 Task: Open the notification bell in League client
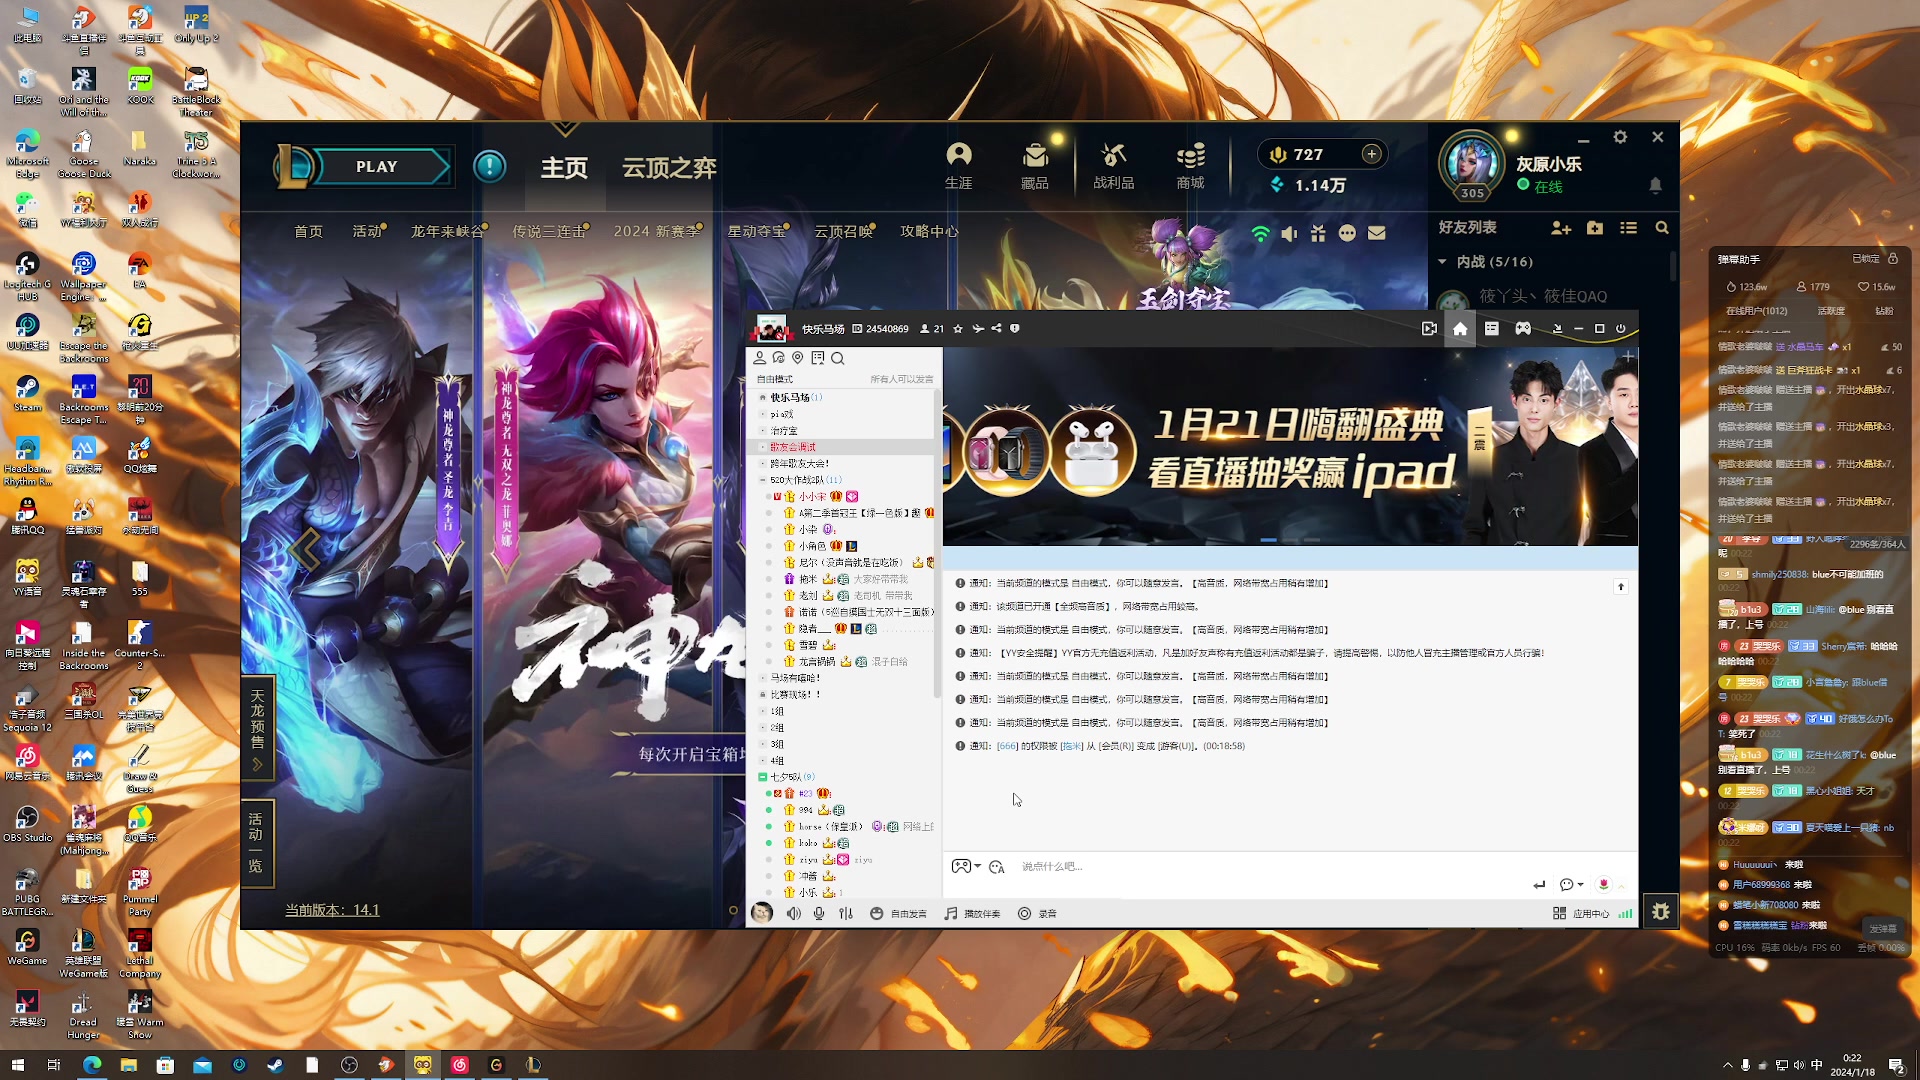tap(1655, 185)
